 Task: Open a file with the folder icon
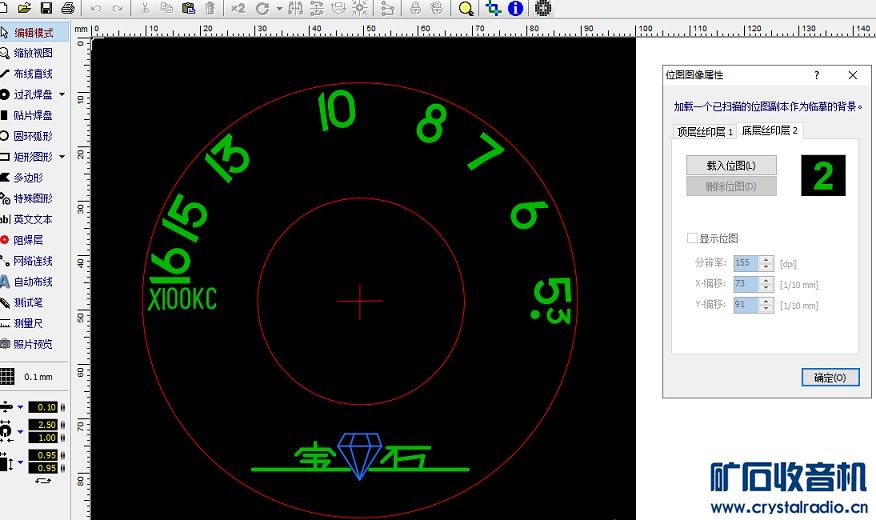point(24,8)
